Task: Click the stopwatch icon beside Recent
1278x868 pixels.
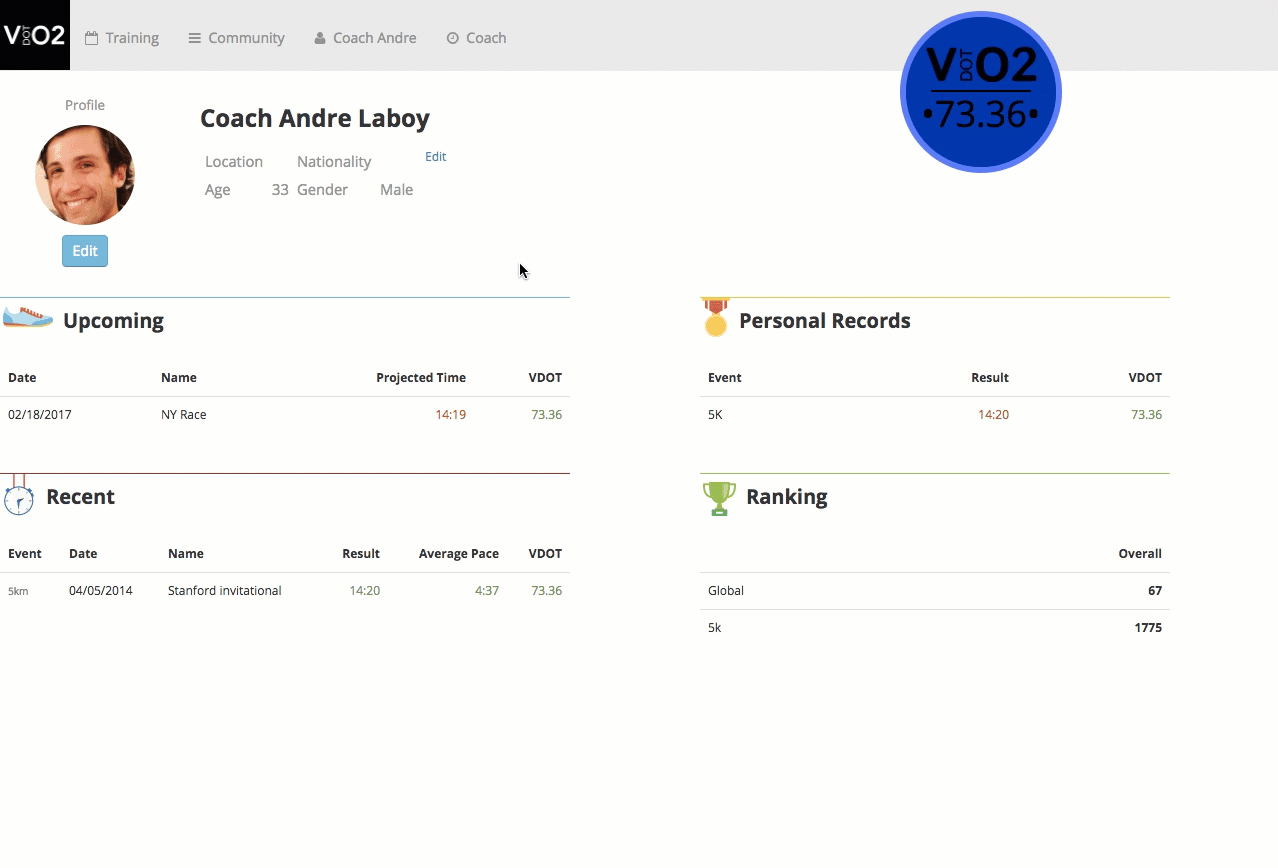Action: coord(18,496)
